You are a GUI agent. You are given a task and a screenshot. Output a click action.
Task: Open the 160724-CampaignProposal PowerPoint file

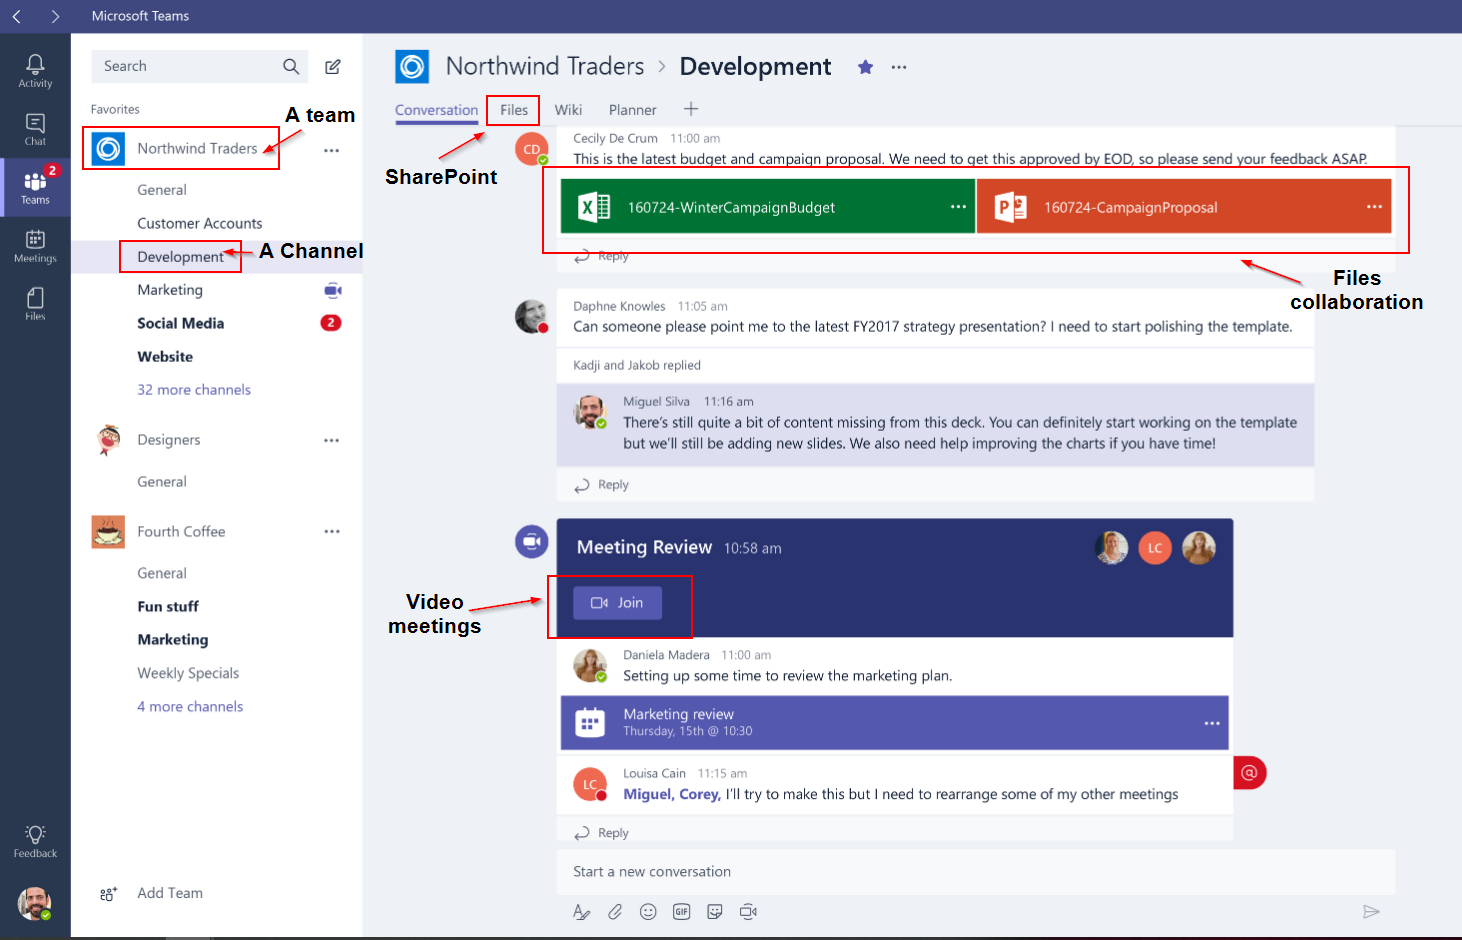click(1184, 207)
